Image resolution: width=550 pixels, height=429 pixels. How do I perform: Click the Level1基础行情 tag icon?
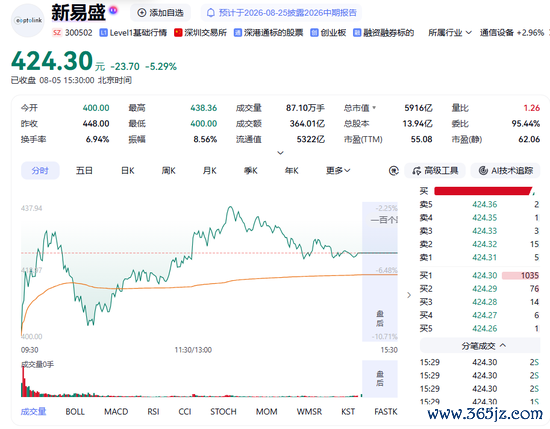pyautogui.click(x=103, y=33)
